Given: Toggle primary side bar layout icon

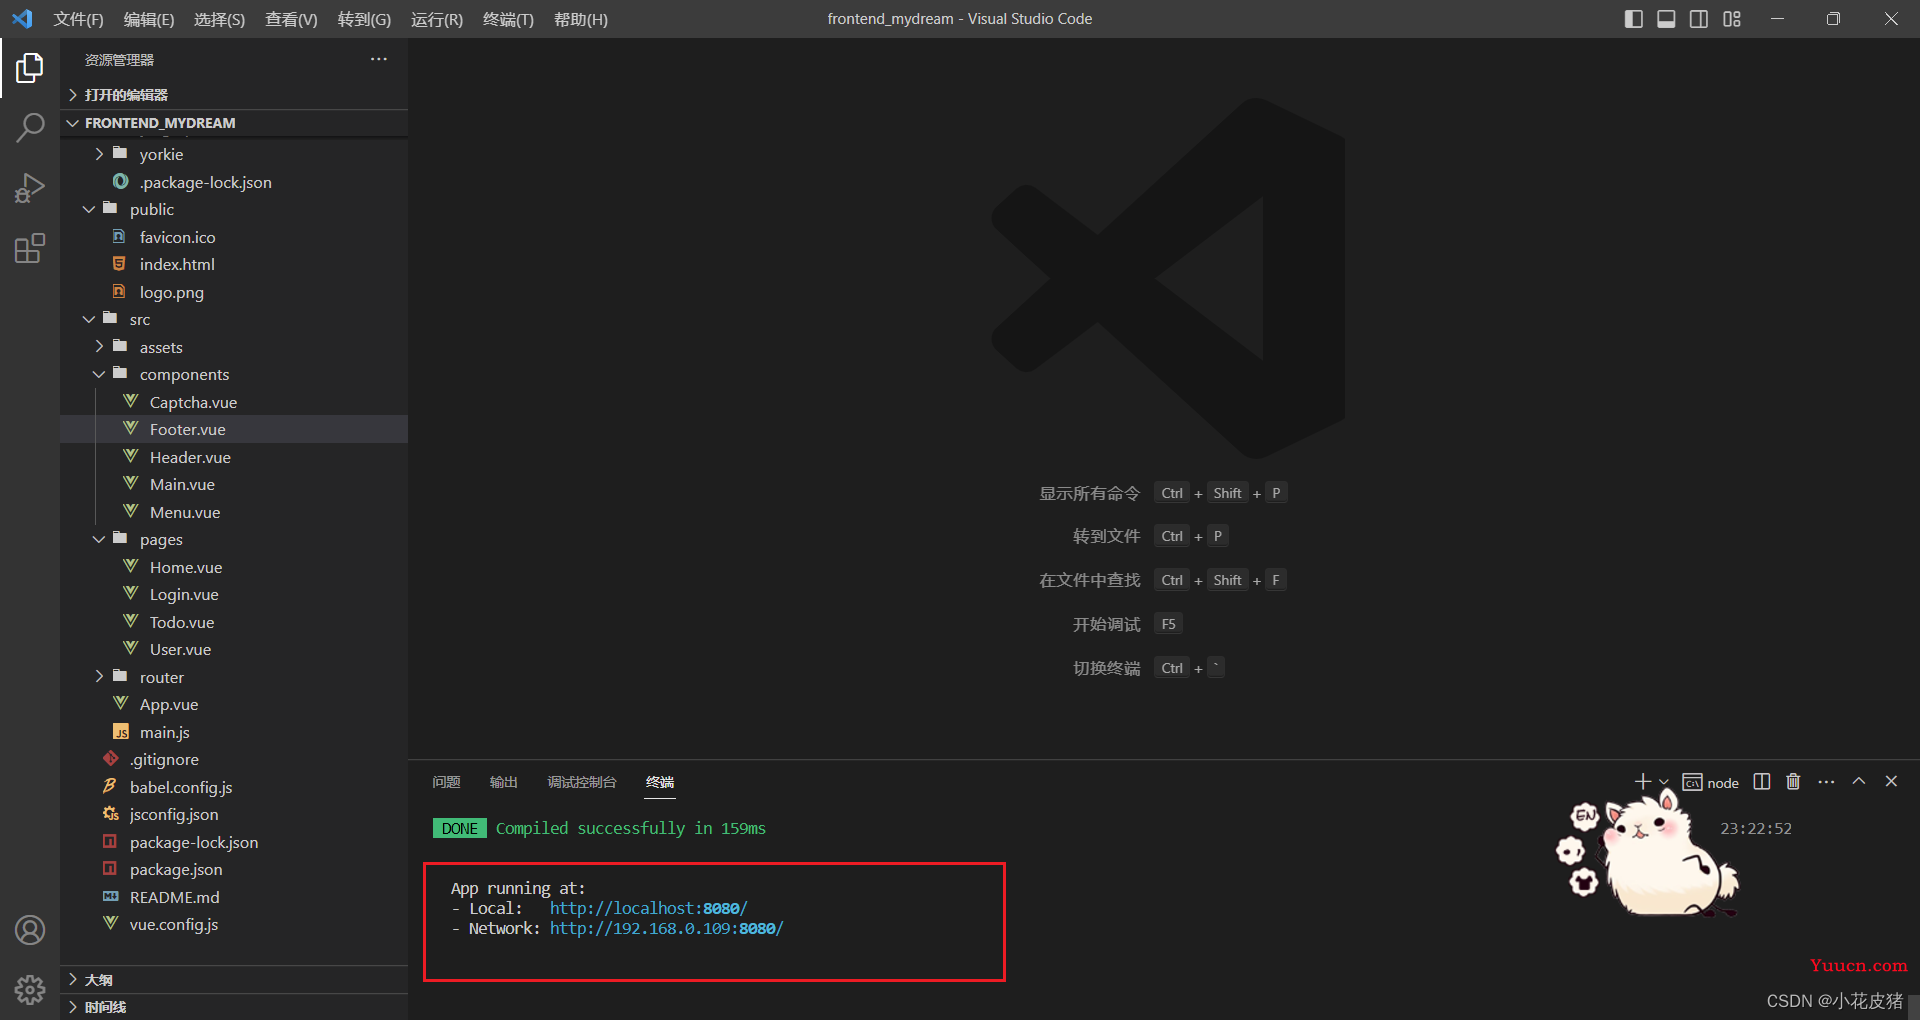Looking at the screenshot, I should coord(1634,19).
